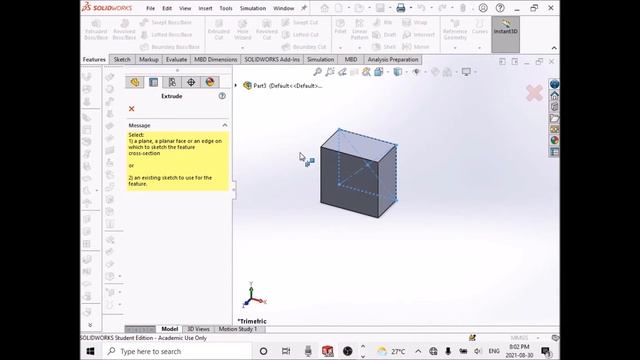Switch to the 3D Views bottom tab
The width and height of the screenshot is (640, 360).
tap(198, 329)
